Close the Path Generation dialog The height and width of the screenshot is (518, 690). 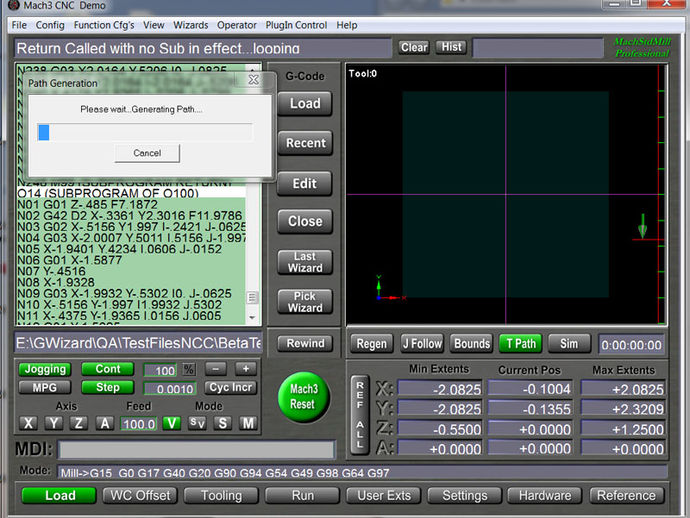[253, 80]
